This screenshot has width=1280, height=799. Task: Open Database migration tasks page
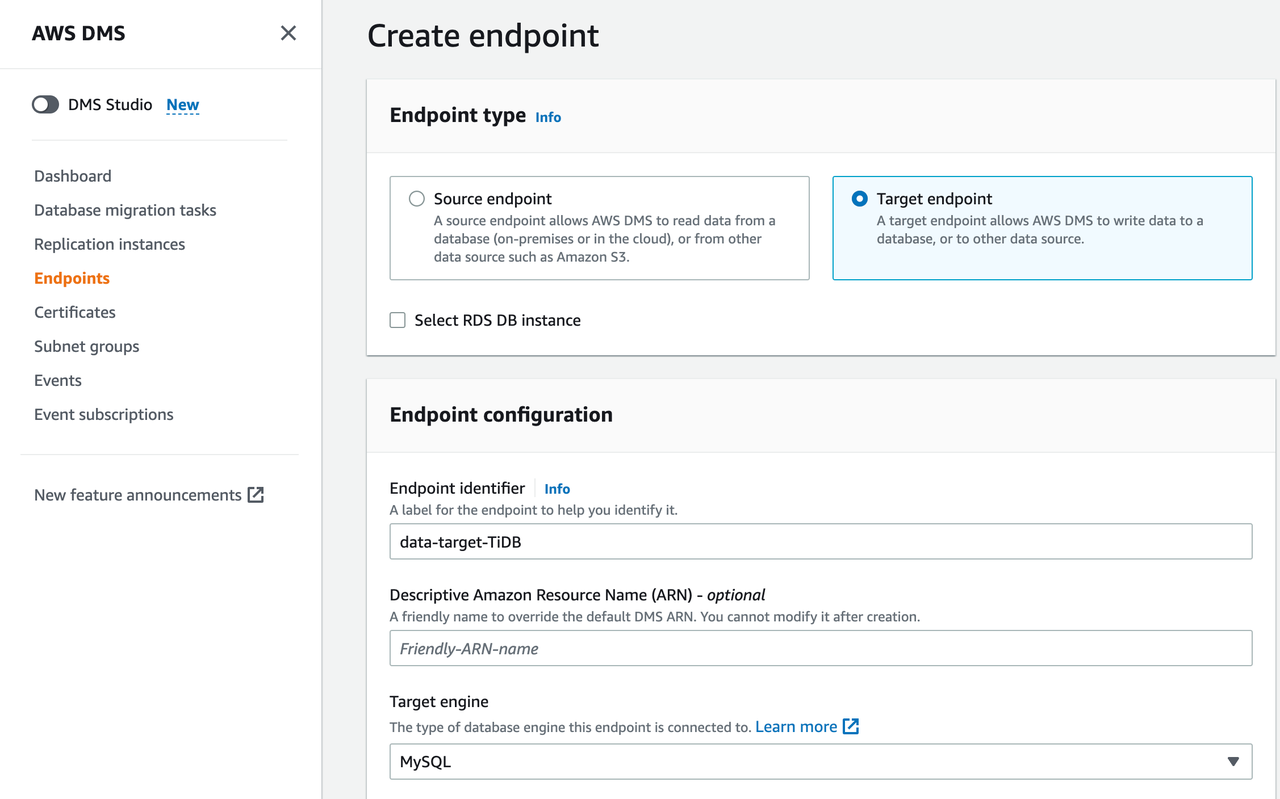(125, 210)
